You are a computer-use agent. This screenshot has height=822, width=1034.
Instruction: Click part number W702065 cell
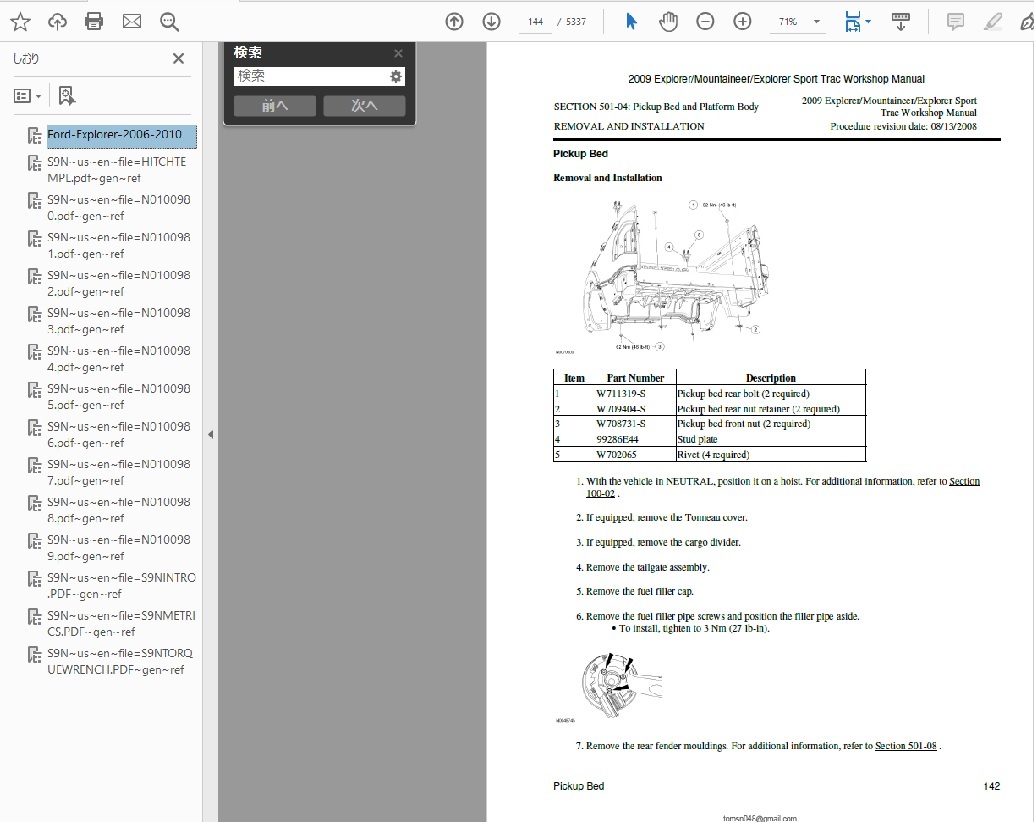[x=616, y=454]
